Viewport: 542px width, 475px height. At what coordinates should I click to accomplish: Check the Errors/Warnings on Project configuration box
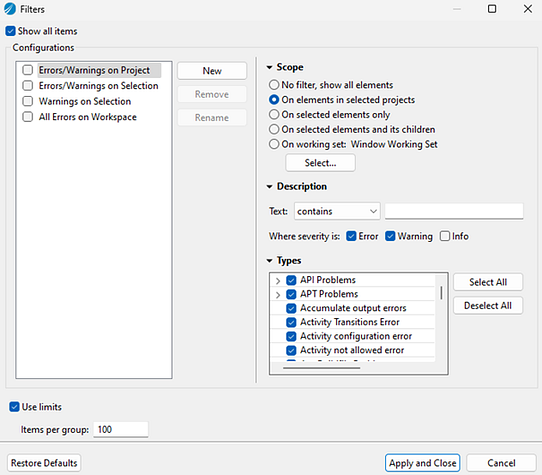point(28,70)
